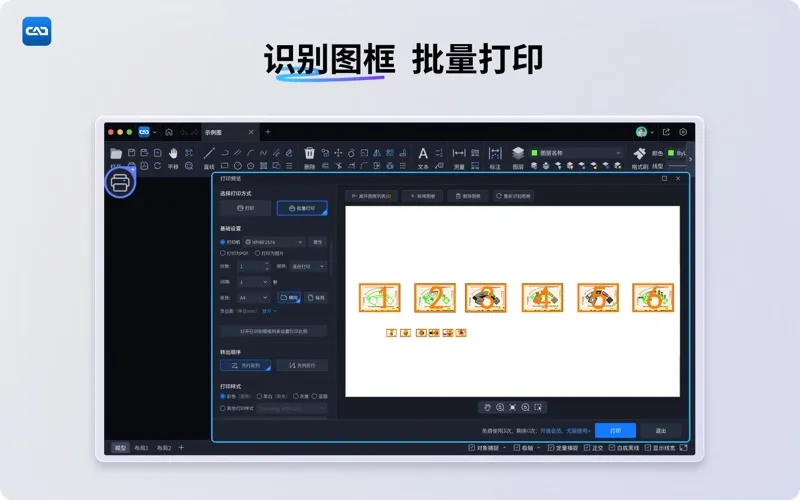This screenshot has width=800, height=500.
Task: Select the Dimension annotation tool
Action: (495, 154)
